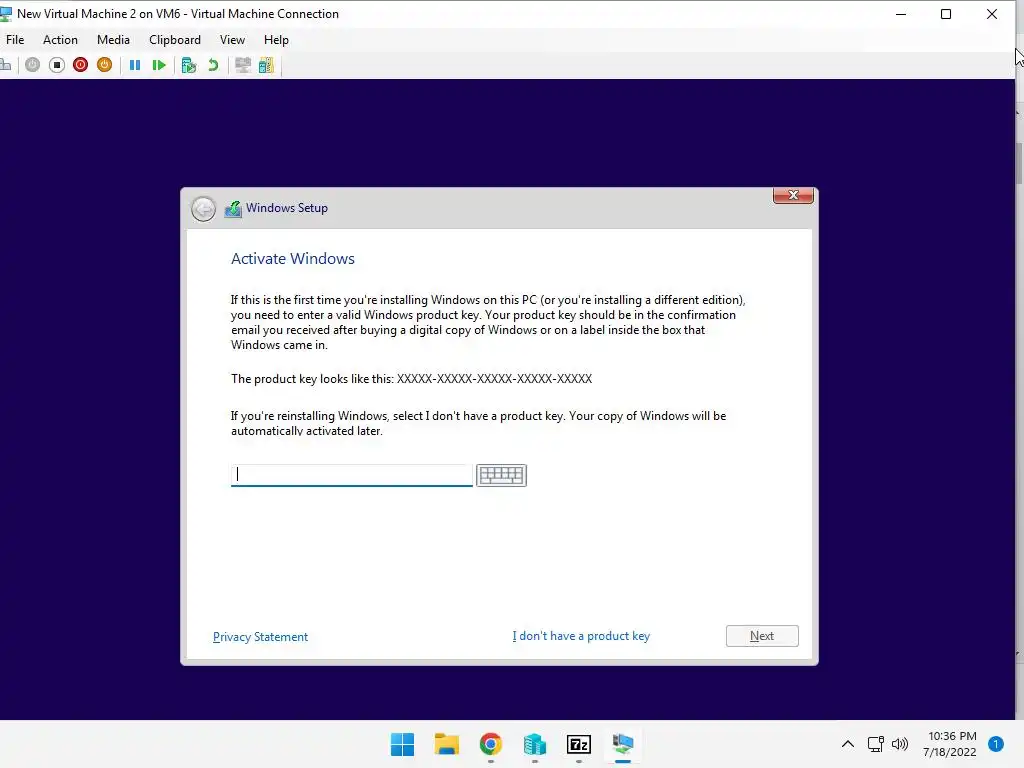The image size is (1024, 768).
Task: Click the XXXXX-XXXXX-XXXXX-XXXXX-XXXXX sample key text
Action: tap(494, 379)
